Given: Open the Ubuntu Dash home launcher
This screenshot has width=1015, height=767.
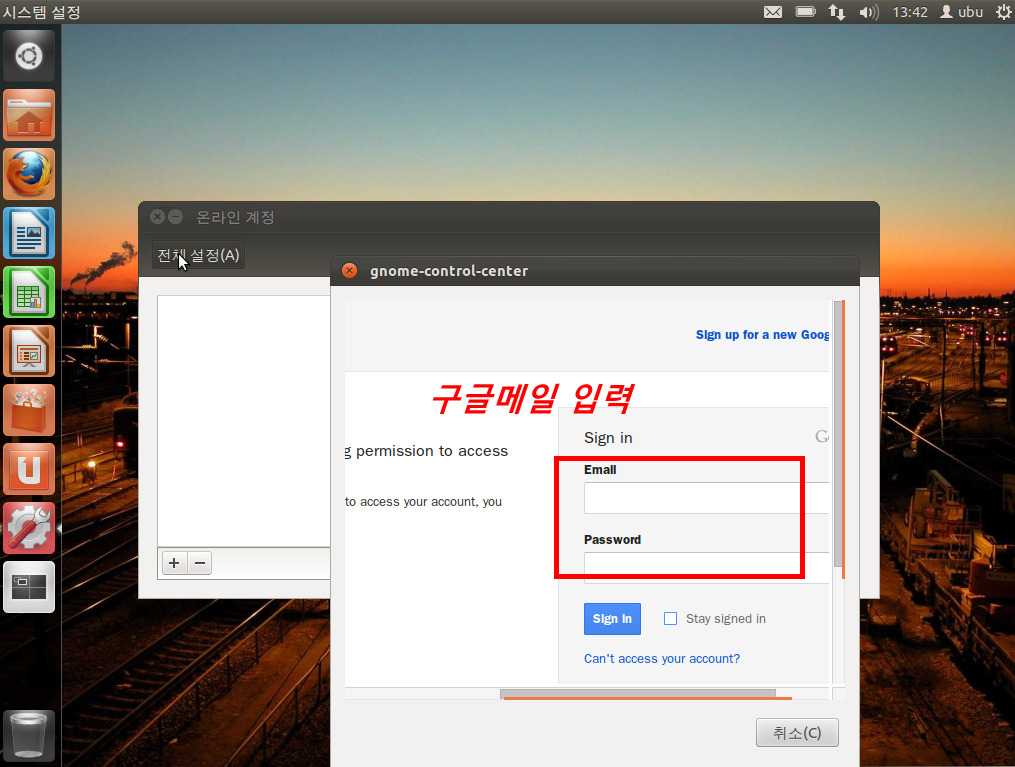Looking at the screenshot, I should (x=29, y=56).
